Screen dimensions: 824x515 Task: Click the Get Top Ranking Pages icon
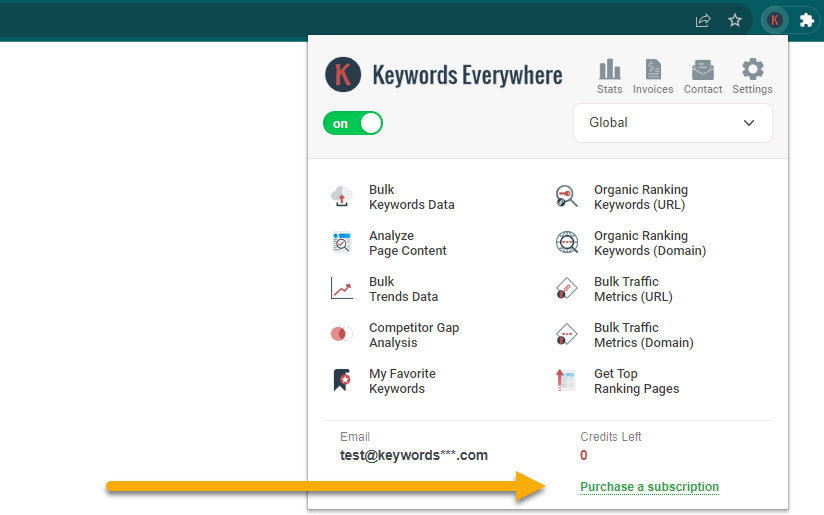click(566, 380)
